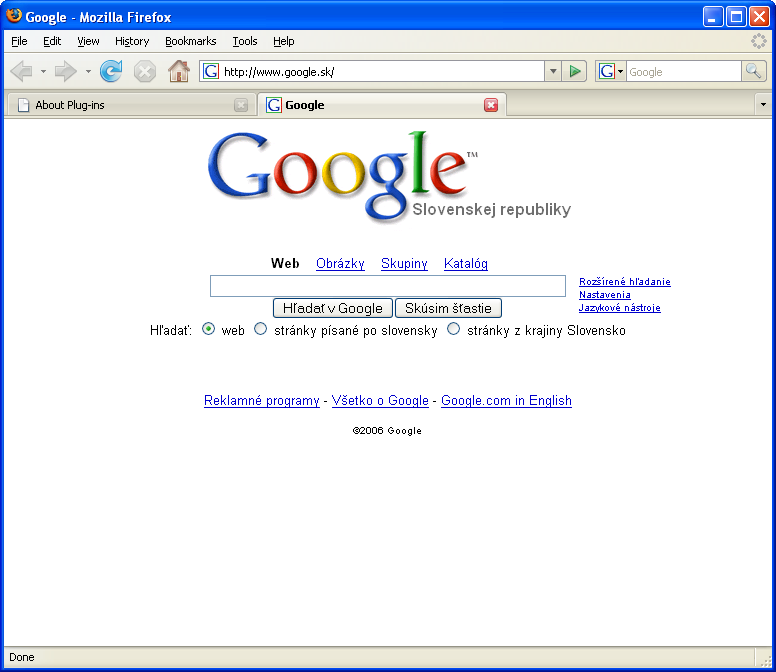This screenshot has height=672, width=776.
Task: Open the Nastavenia link
Action: click(604, 294)
